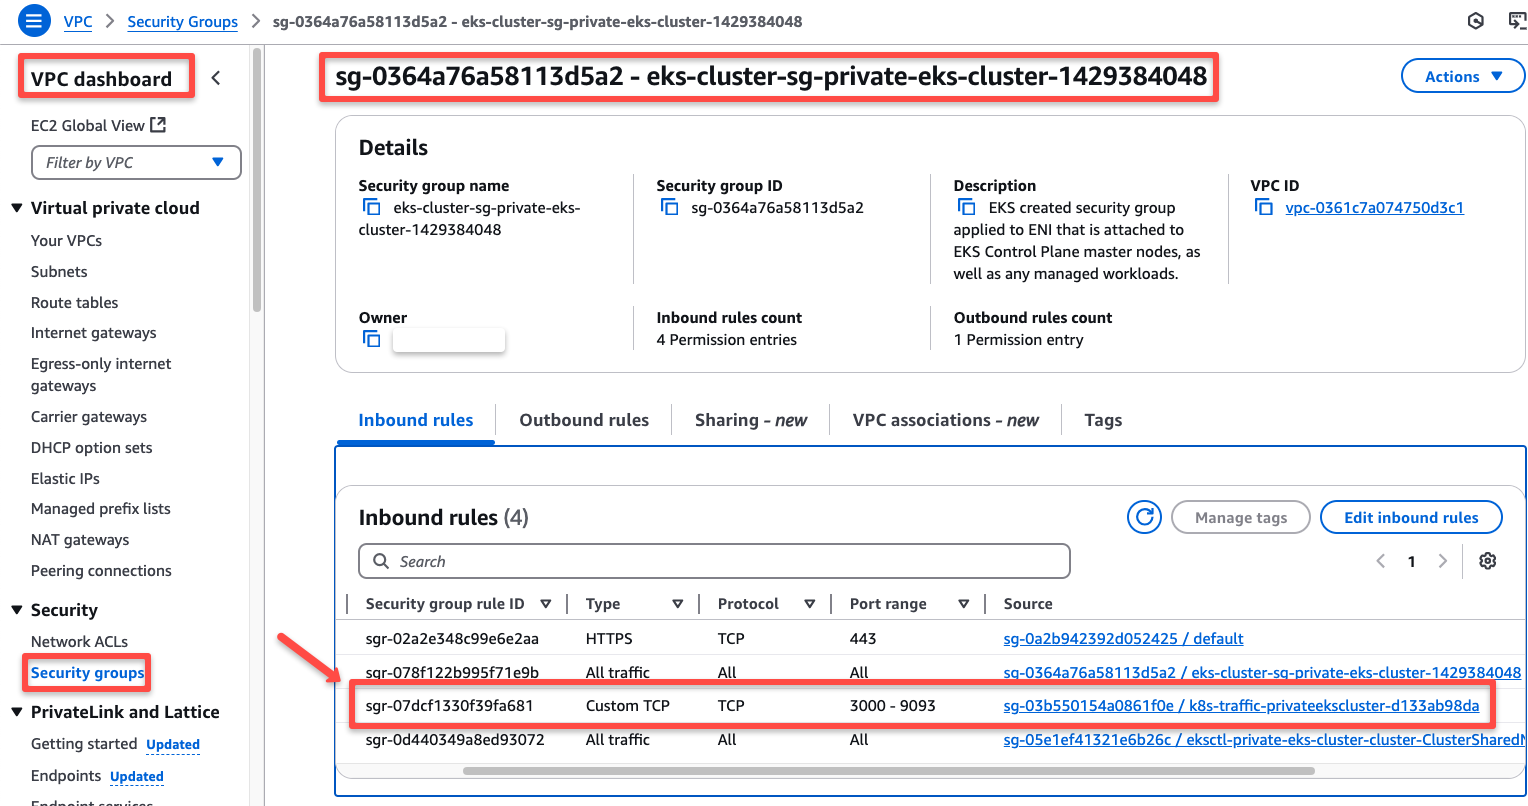Viewport: 1528px width, 806px height.
Task: Open Endpoints in sidebar
Action: [66, 775]
